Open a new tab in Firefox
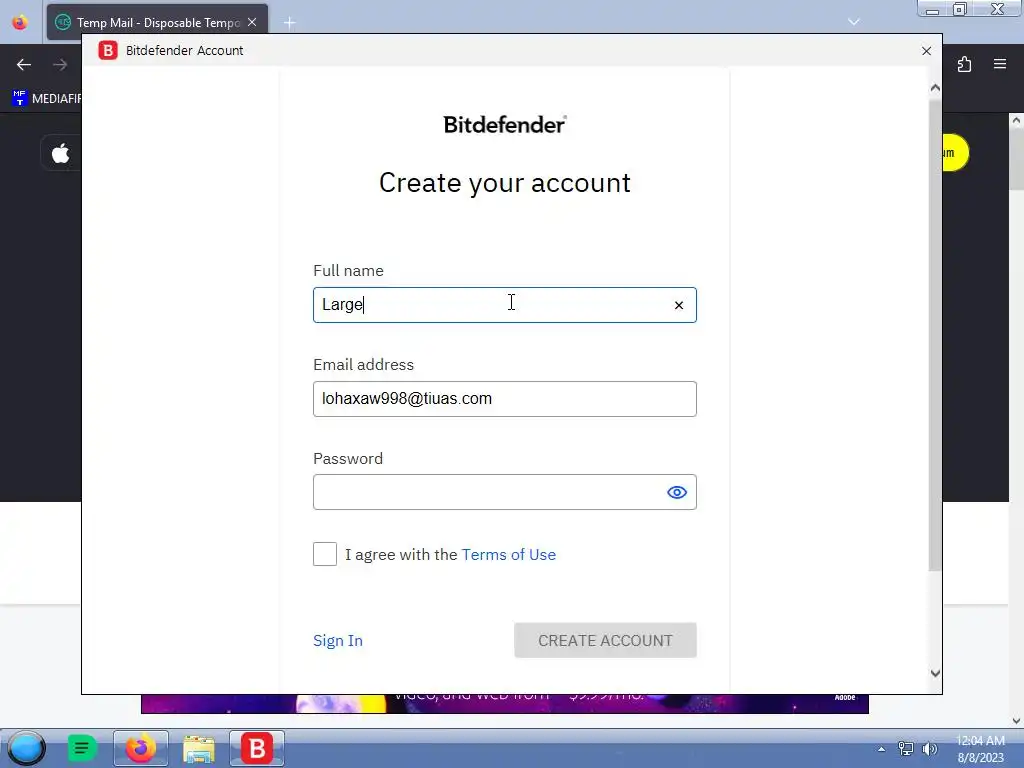1024x768 pixels. pos(289,23)
